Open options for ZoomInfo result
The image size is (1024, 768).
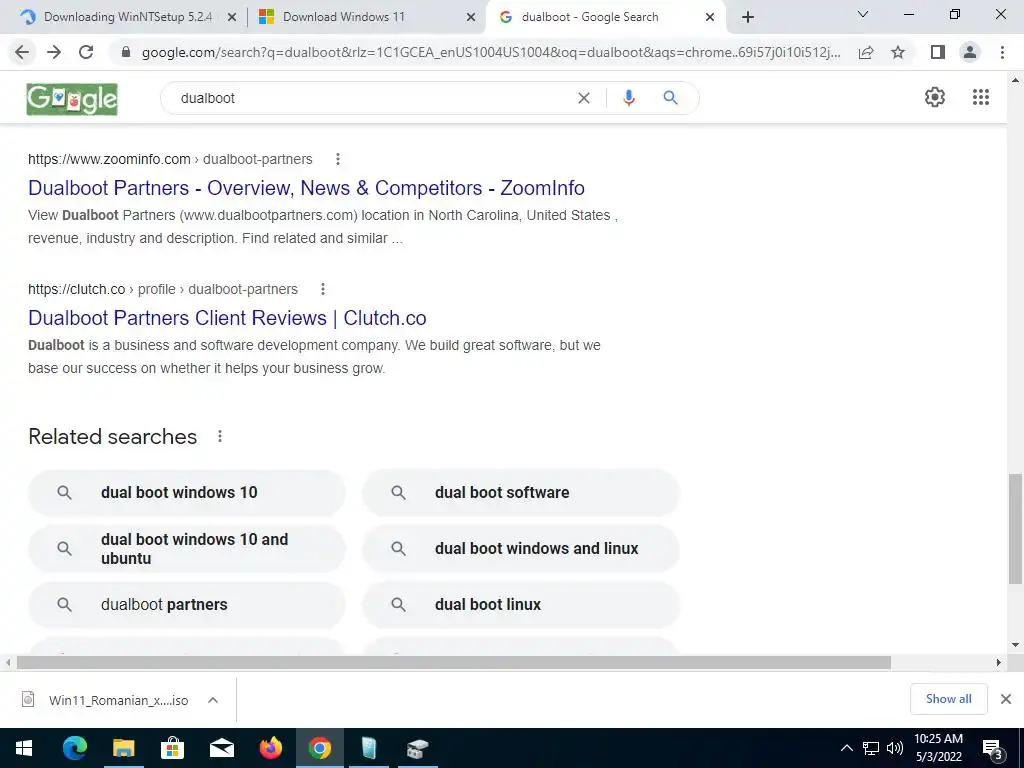tap(338, 159)
